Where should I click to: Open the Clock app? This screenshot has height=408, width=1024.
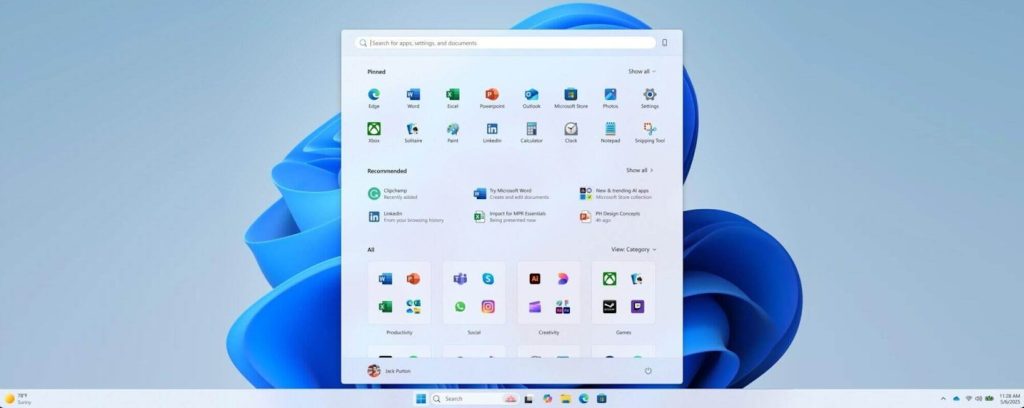tap(571, 132)
